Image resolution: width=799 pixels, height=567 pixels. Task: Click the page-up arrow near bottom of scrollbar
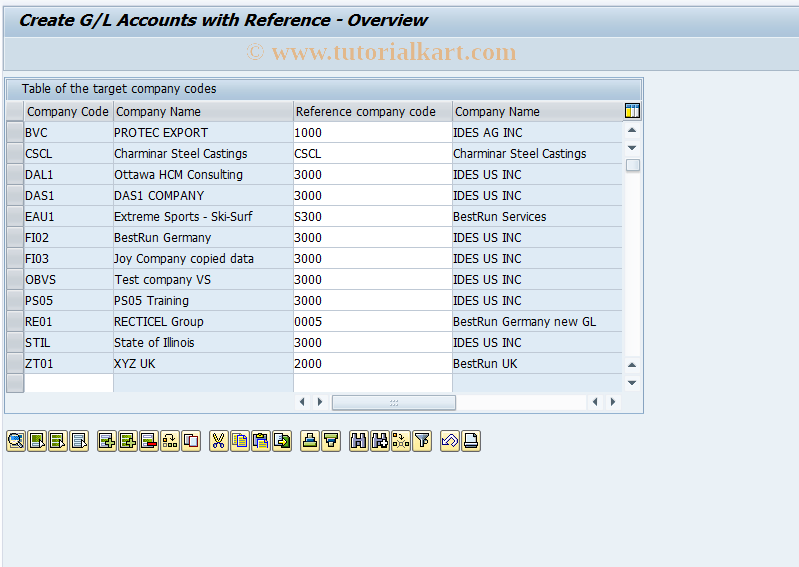coord(632,365)
